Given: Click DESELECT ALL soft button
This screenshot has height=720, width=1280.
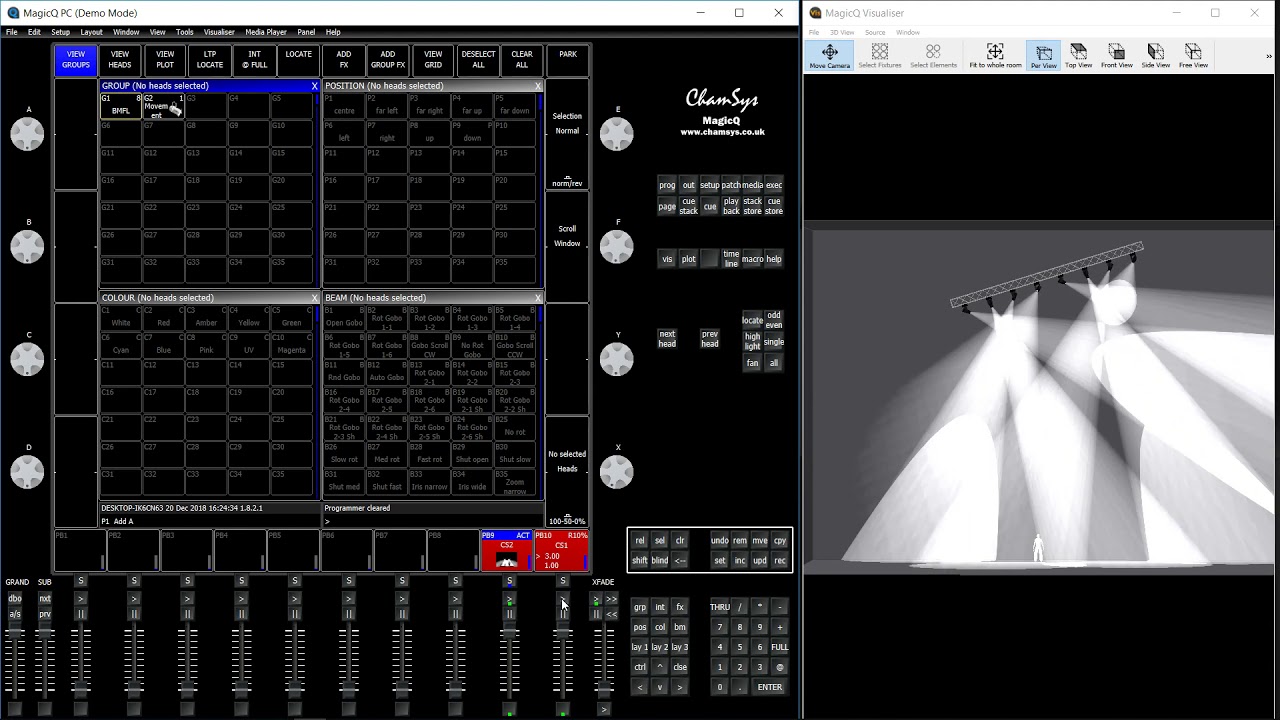Looking at the screenshot, I should [478, 60].
